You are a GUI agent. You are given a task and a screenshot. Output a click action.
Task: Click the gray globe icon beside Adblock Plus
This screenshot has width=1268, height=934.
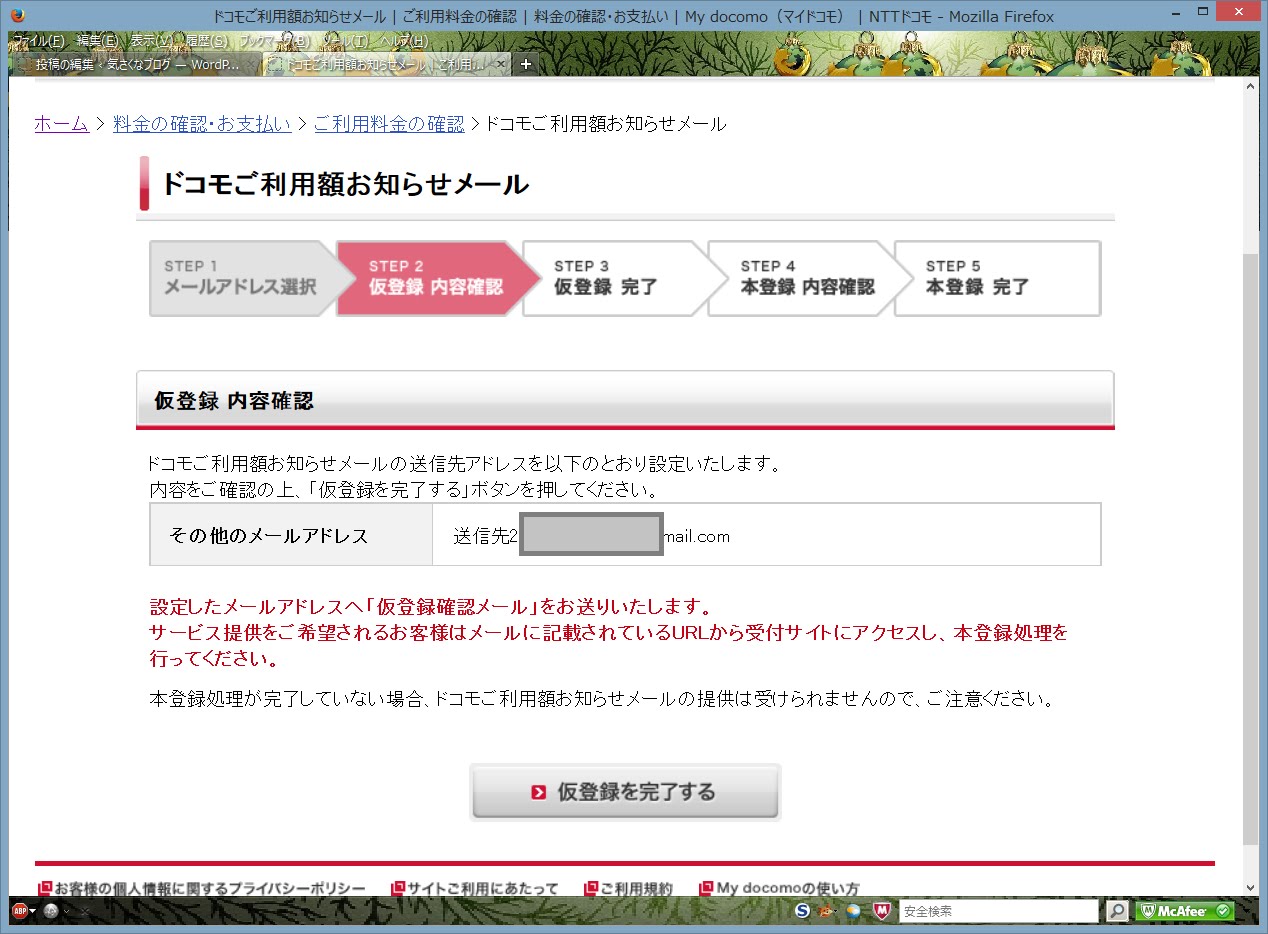[x=50, y=911]
